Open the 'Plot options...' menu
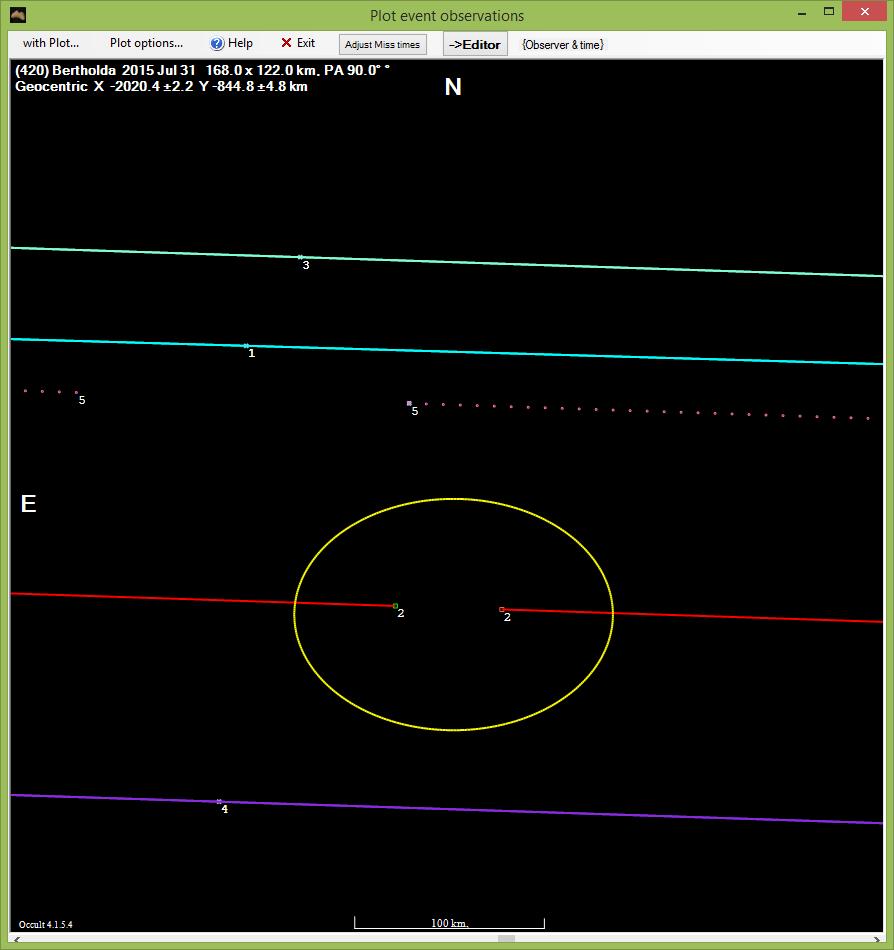 pos(146,43)
